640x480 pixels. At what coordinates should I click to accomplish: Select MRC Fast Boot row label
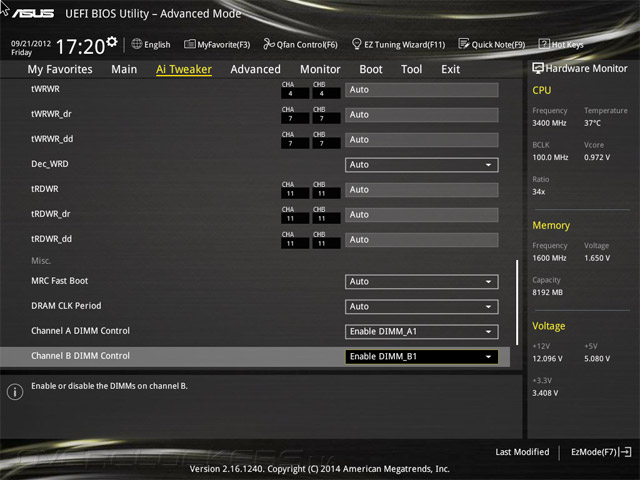pyautogui.click(x=60, y=281)
